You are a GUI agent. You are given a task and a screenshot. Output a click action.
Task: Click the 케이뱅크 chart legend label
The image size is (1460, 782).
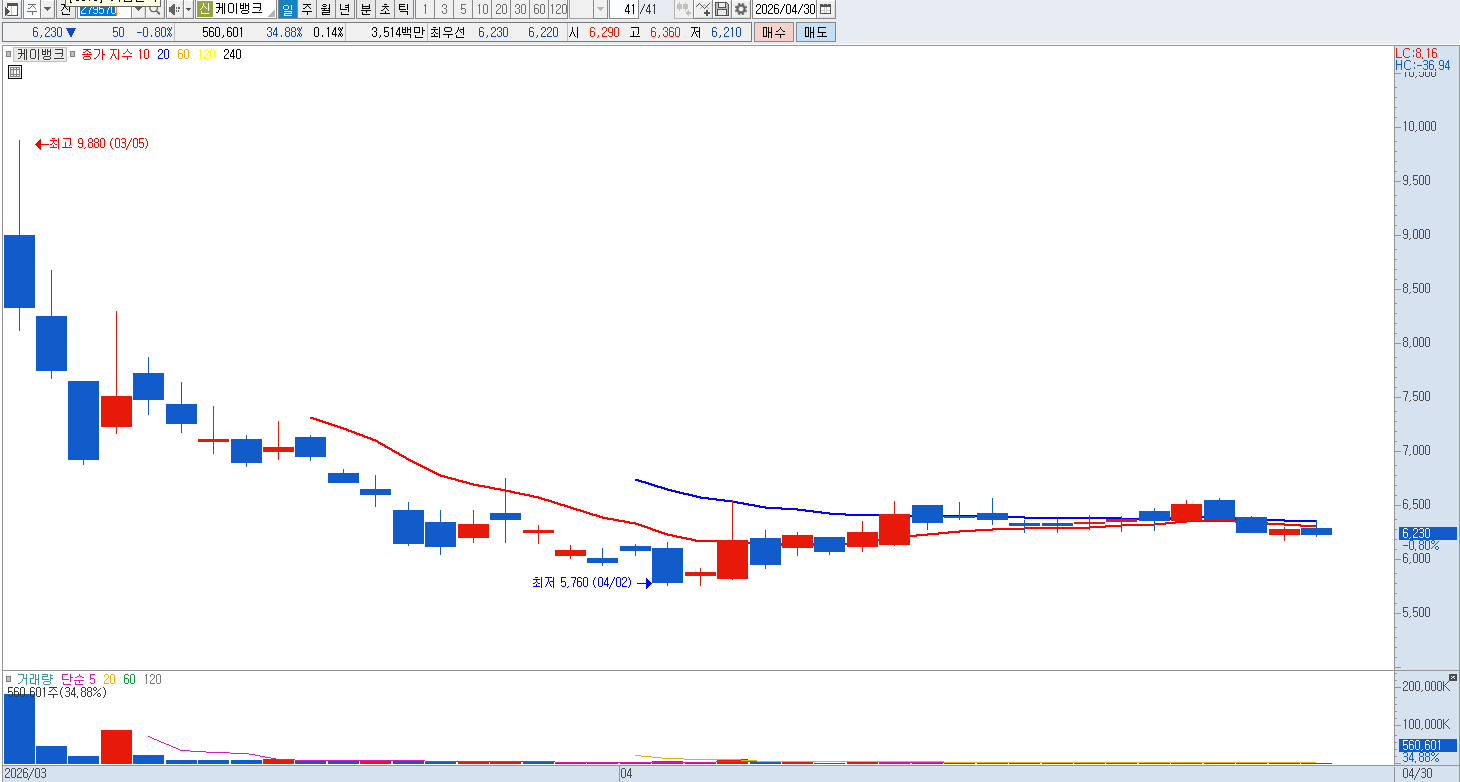[x=41, y=54]
